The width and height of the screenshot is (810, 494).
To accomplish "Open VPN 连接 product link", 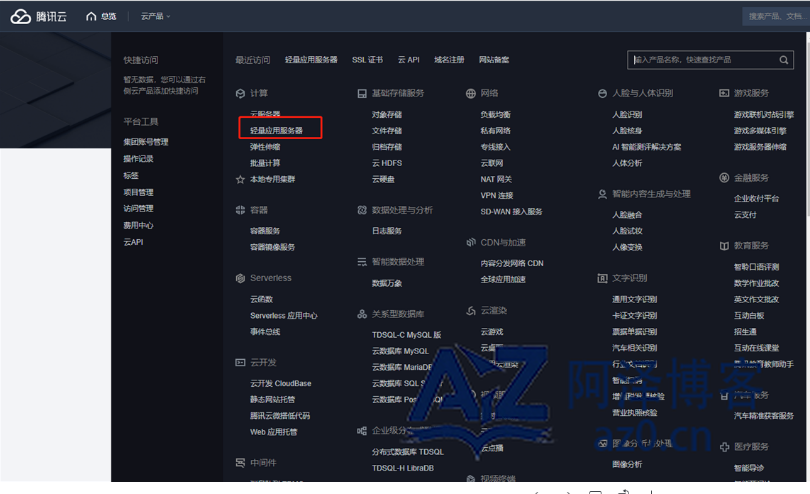I will click(x=497, y=196).
